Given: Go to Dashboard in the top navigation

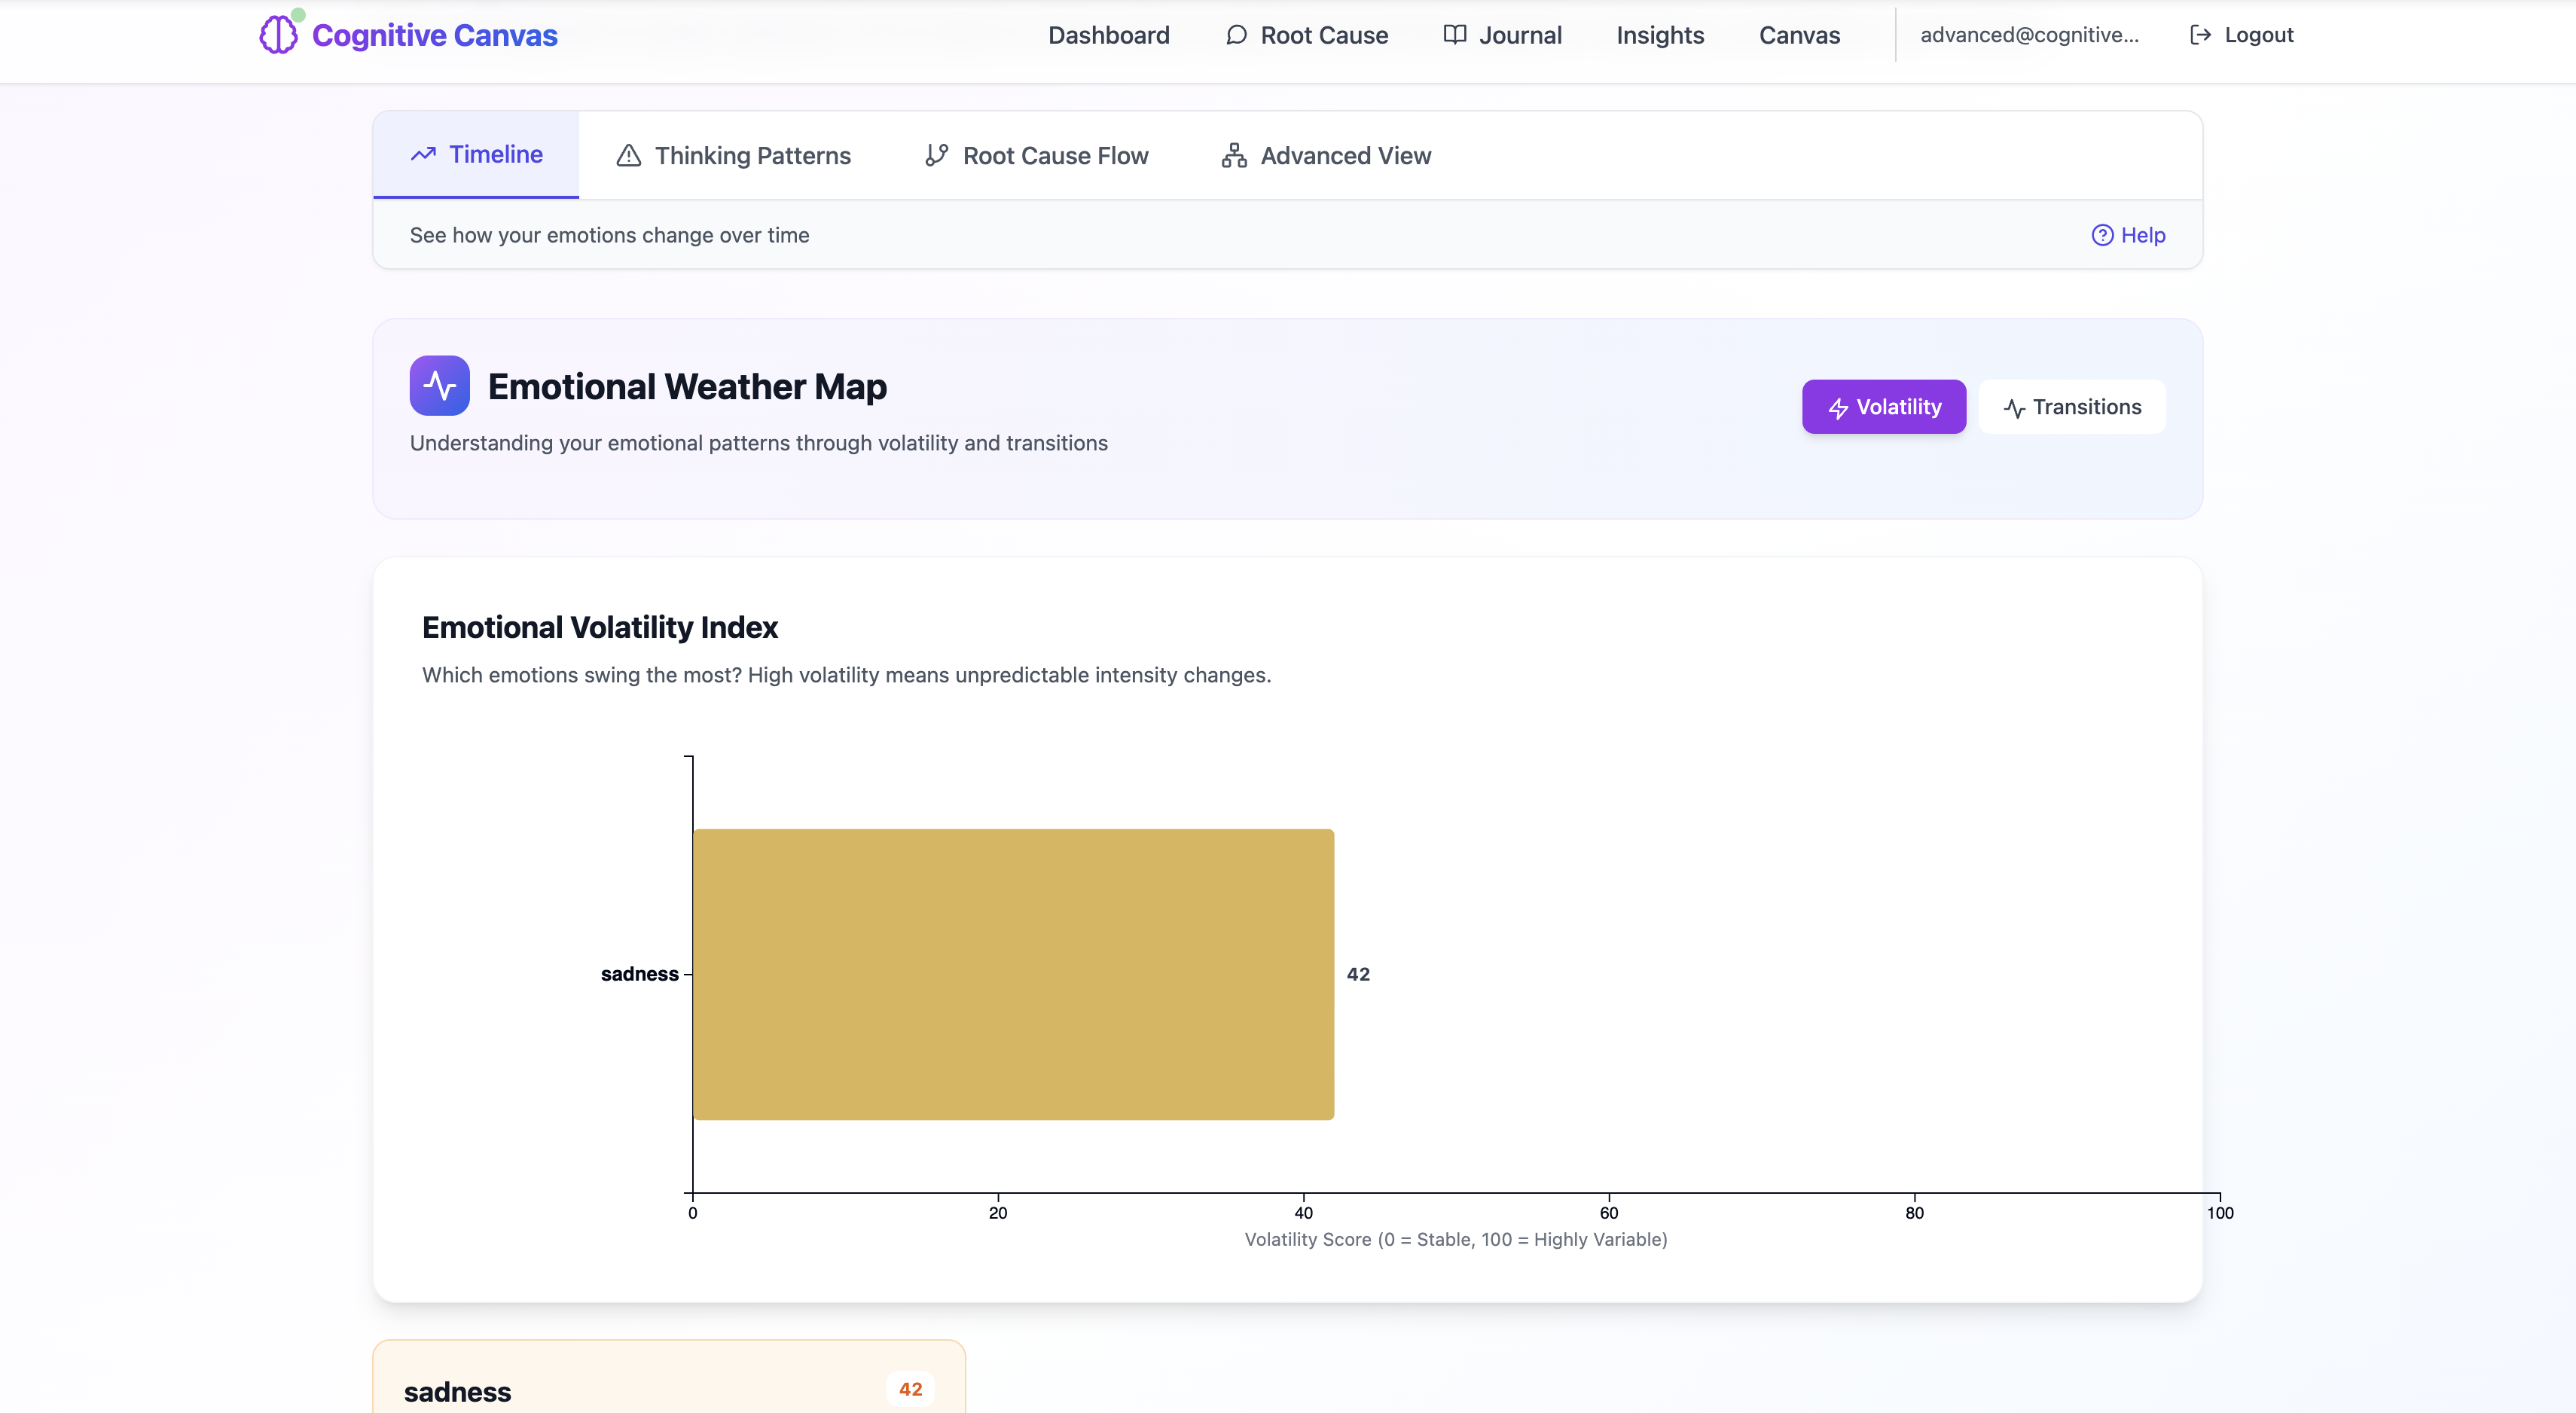Looking at the screenshot, I should pos(1108,35).
